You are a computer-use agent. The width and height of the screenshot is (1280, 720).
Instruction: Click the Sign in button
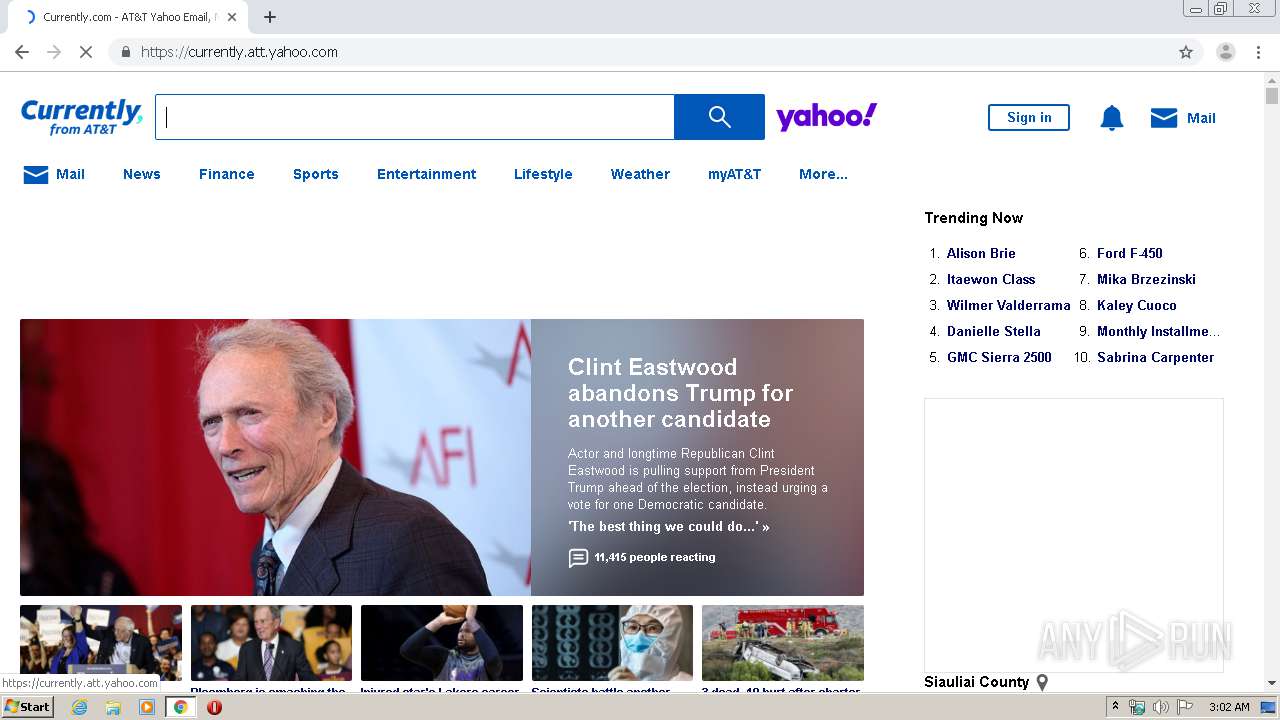[x=1029, y=118]
